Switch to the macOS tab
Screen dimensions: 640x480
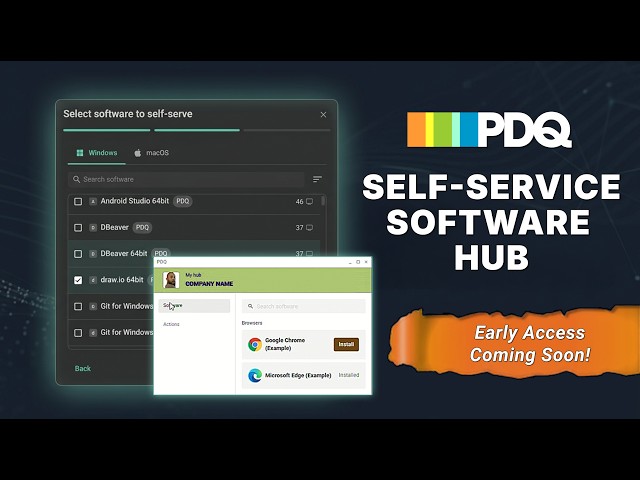pyautogui.click(x=151, y=153)
